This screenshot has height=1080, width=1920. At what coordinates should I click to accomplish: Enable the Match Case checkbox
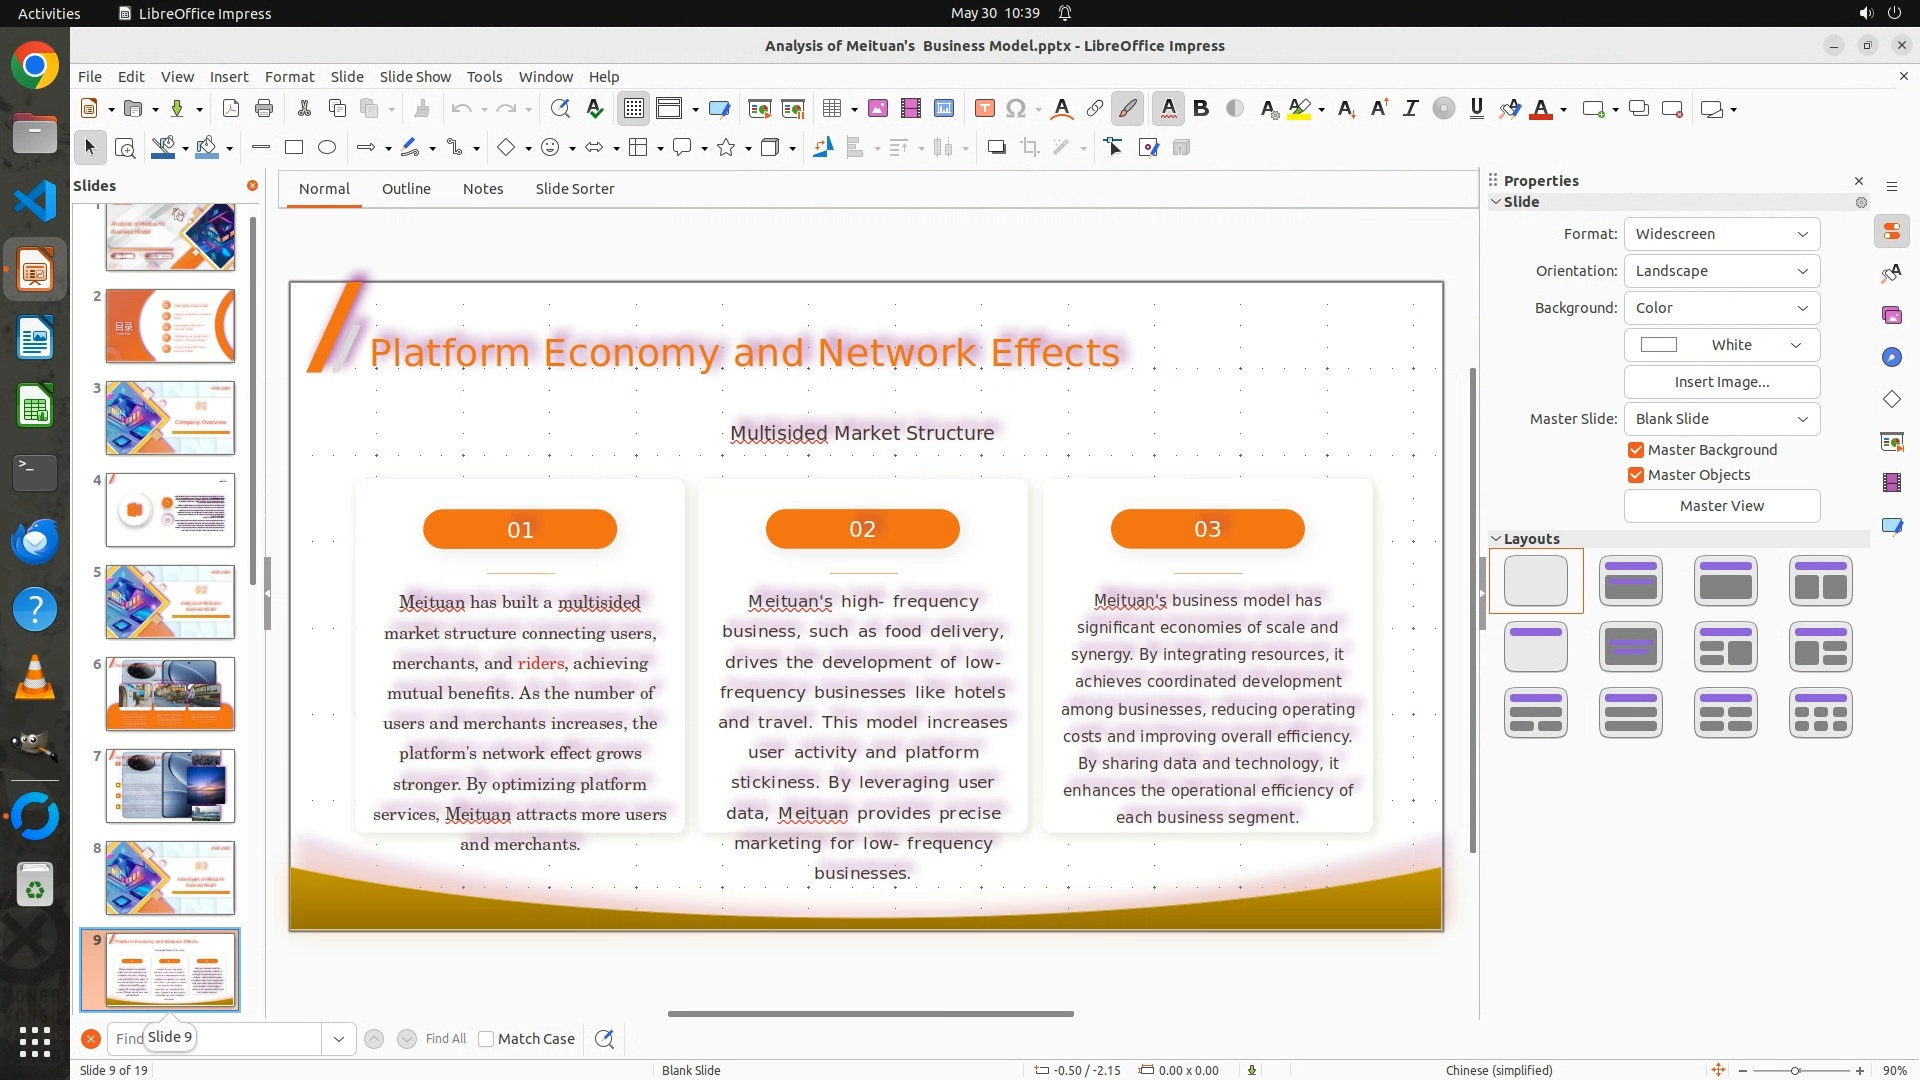(x=487, y=1039)
